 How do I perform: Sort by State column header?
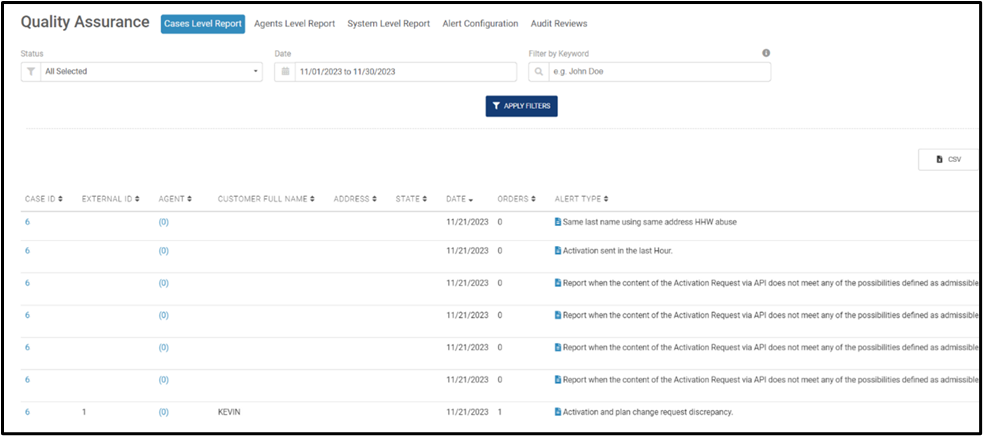point(411,199)
